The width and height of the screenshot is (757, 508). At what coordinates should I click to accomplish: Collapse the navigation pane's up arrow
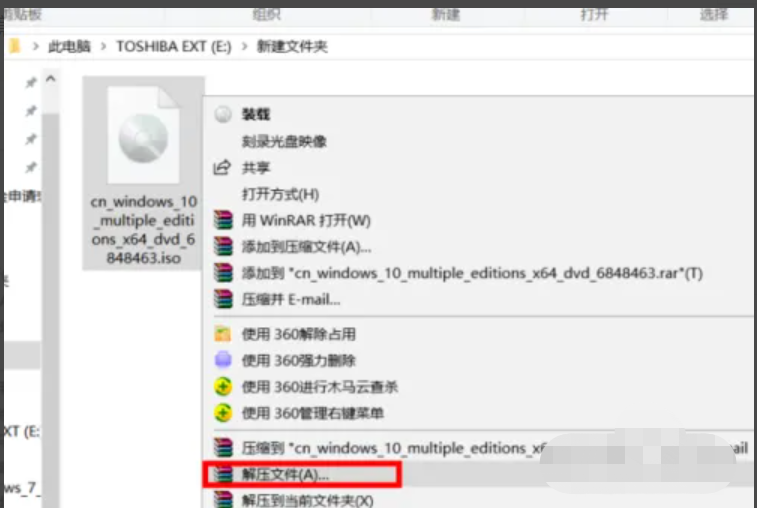point(51,79)
